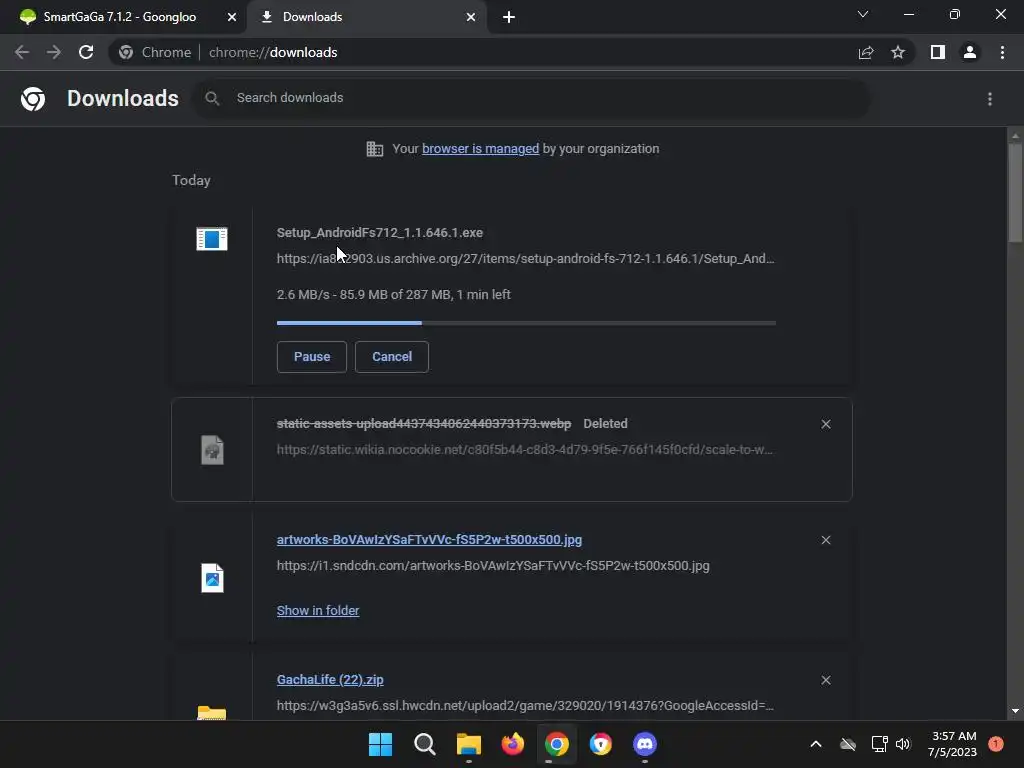Focus the Search downloads field
Screen dimensions: 1024x768
point(532,99)
